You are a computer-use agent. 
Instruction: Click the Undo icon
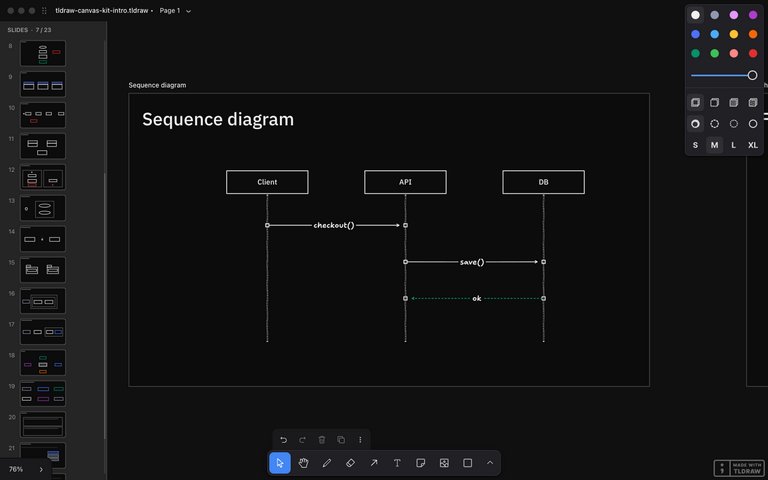283,440
